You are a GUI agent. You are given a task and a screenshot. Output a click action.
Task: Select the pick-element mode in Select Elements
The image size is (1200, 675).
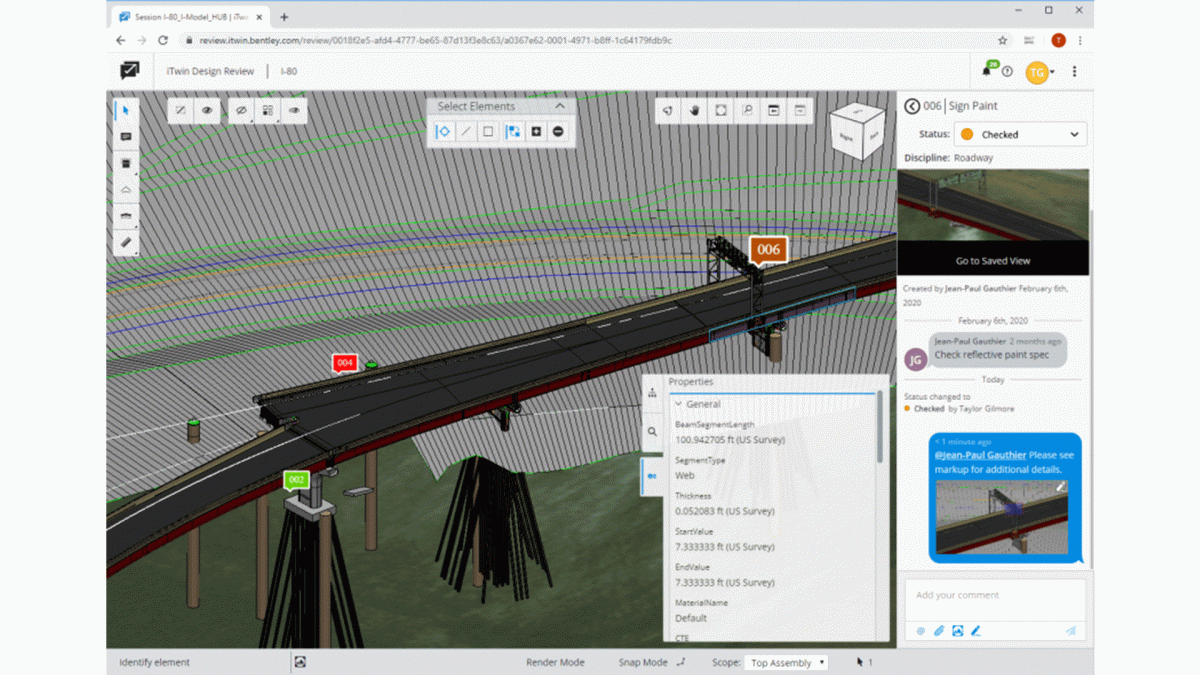443,132
